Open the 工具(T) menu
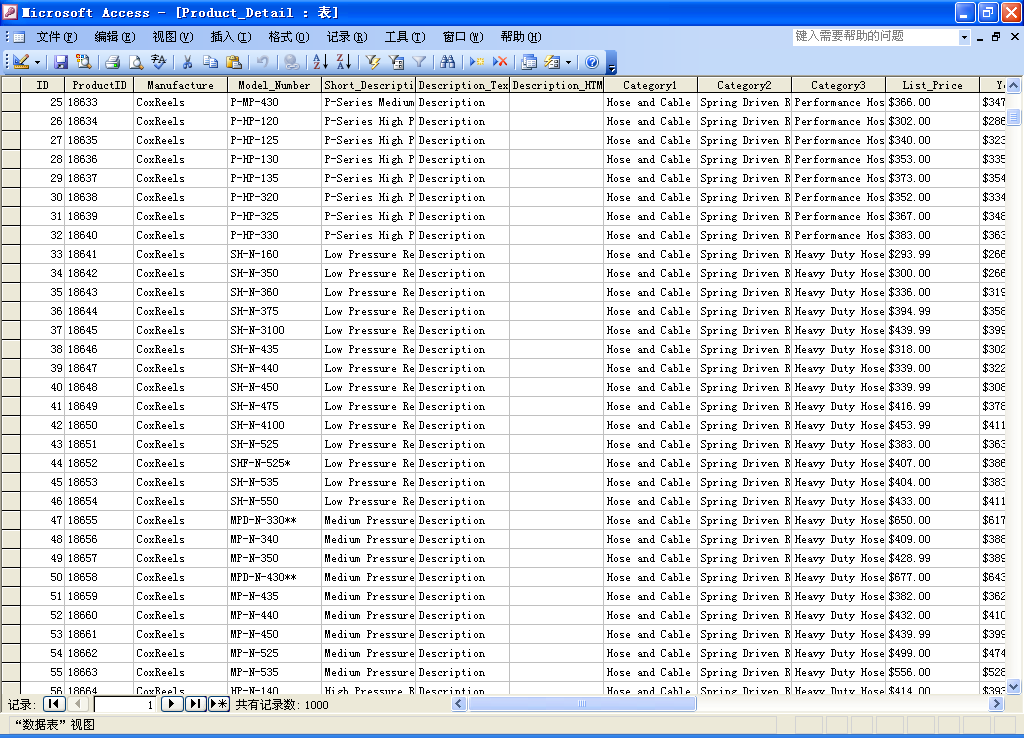 (x=404, y=37)
